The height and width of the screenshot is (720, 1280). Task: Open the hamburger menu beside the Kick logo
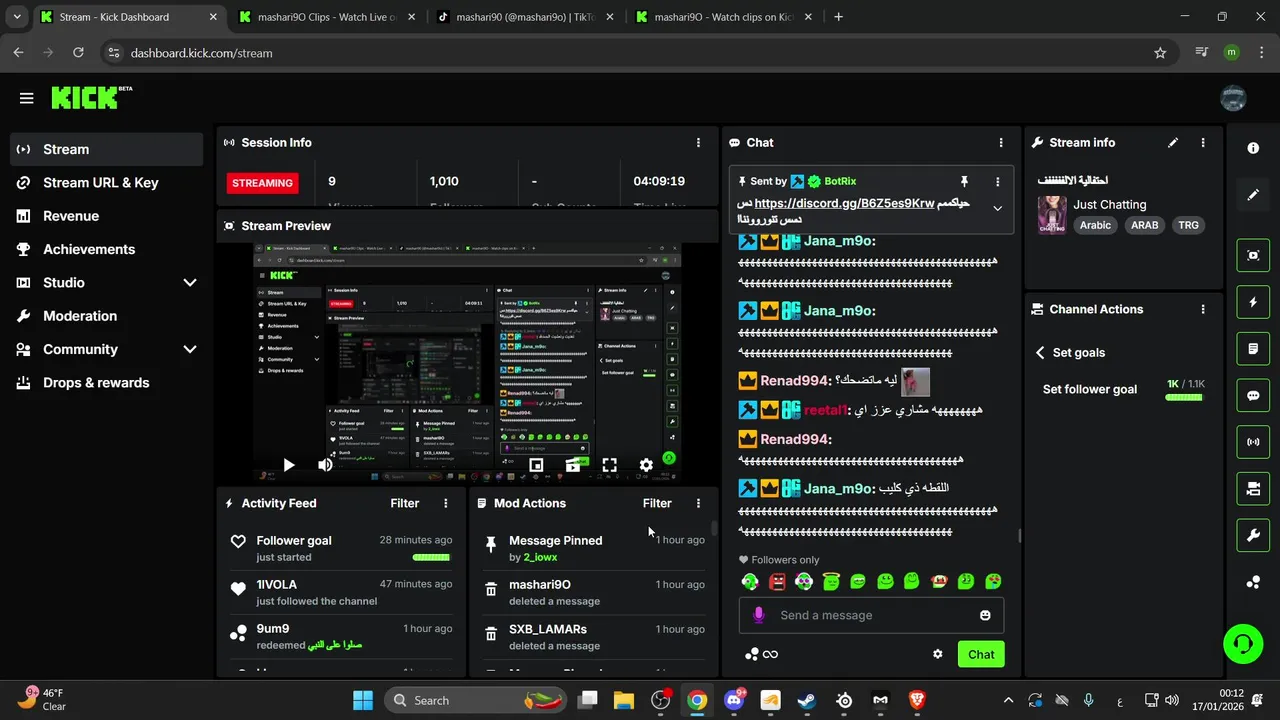(x=26, y=98)
